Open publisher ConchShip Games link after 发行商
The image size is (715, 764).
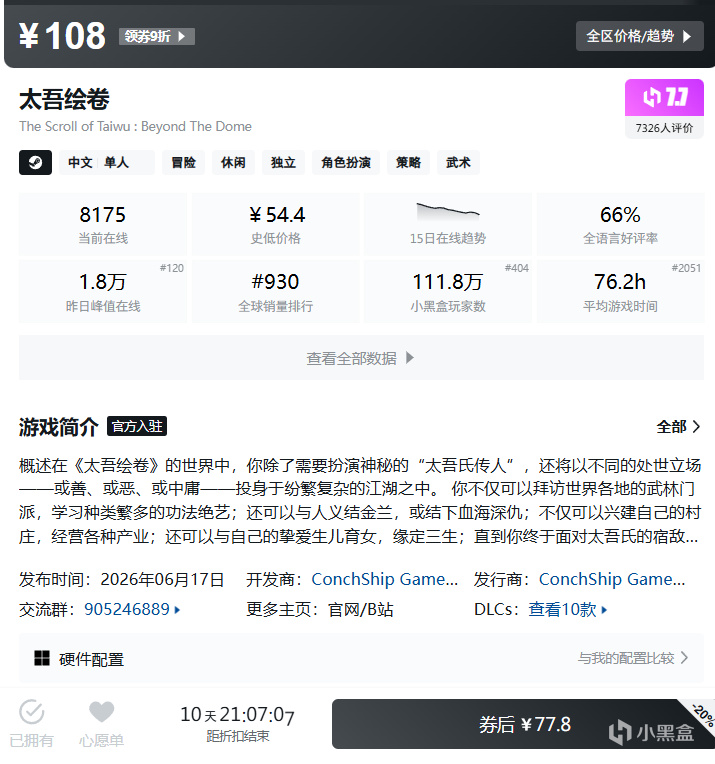click(612, 579)
